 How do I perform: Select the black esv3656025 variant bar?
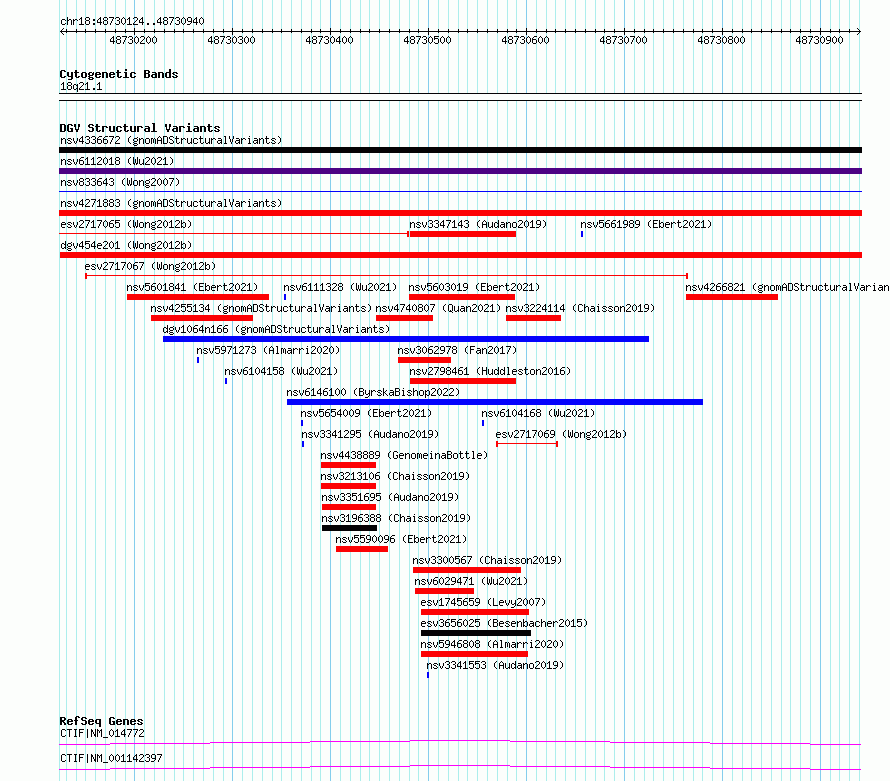coord(476,633)
